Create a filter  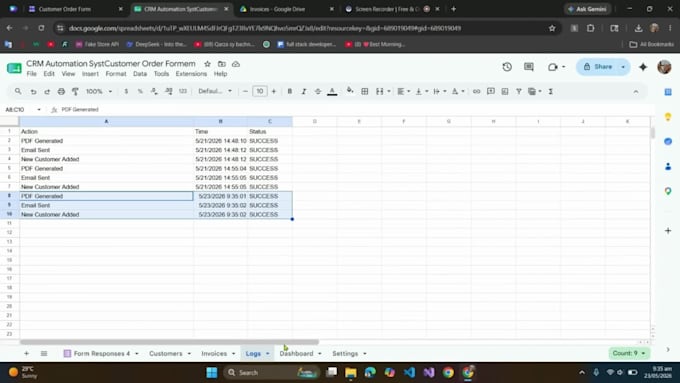(519, 92)
